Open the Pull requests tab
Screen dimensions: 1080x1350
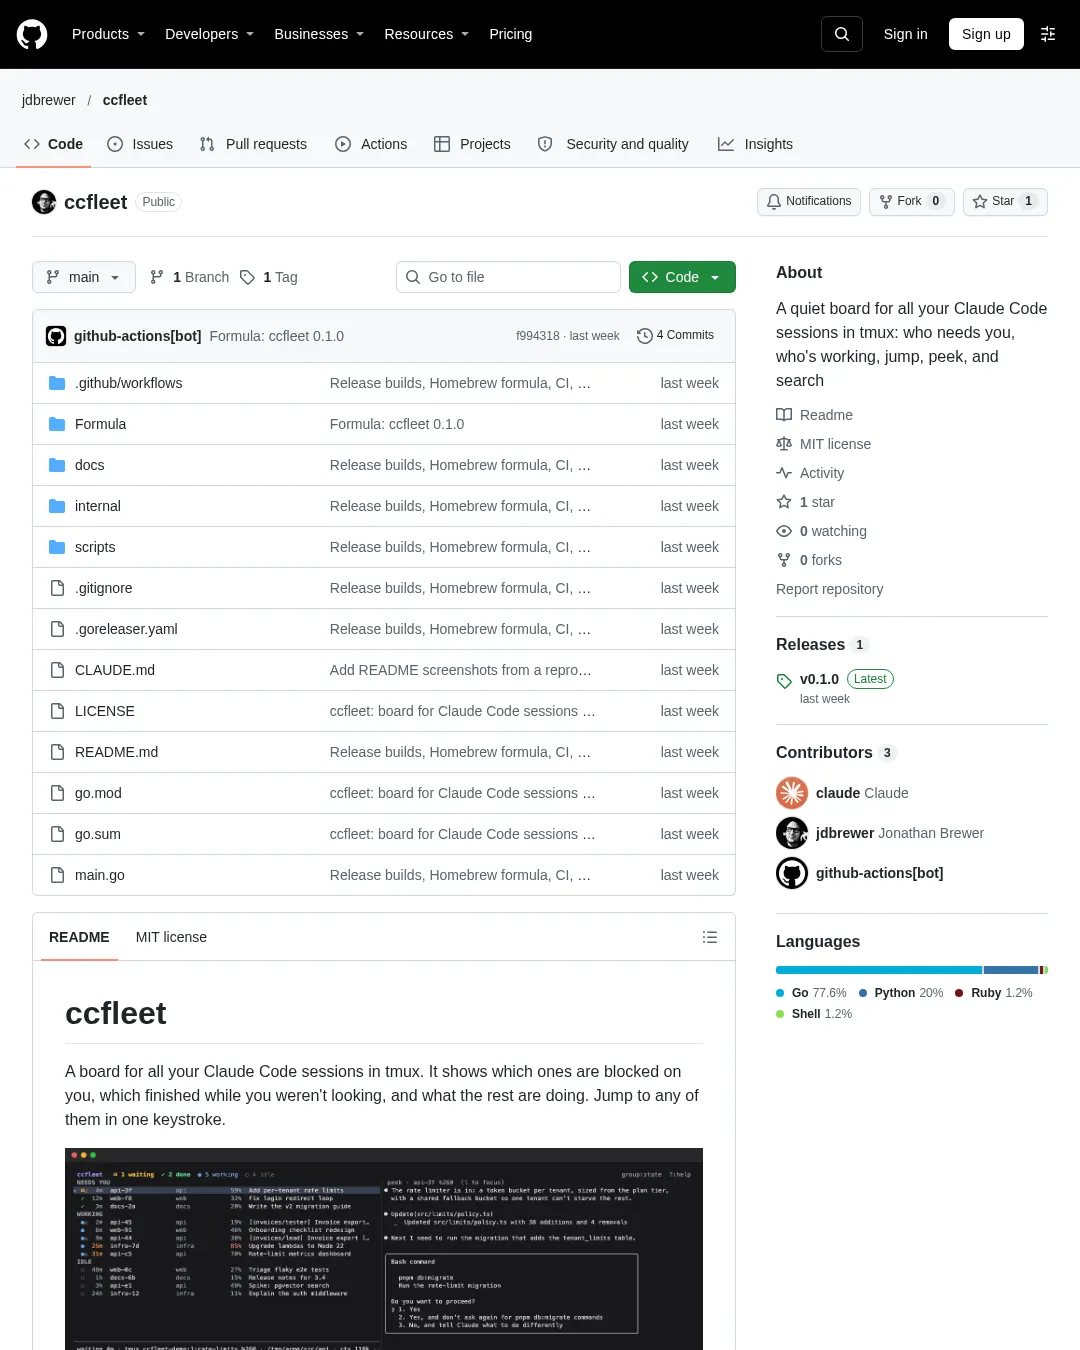click(254, 144)
